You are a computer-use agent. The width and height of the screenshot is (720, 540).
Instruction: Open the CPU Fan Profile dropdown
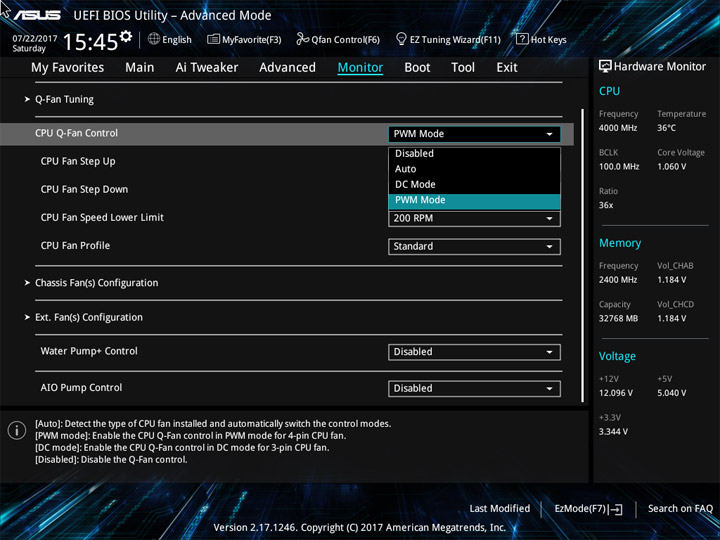[474, 247]
